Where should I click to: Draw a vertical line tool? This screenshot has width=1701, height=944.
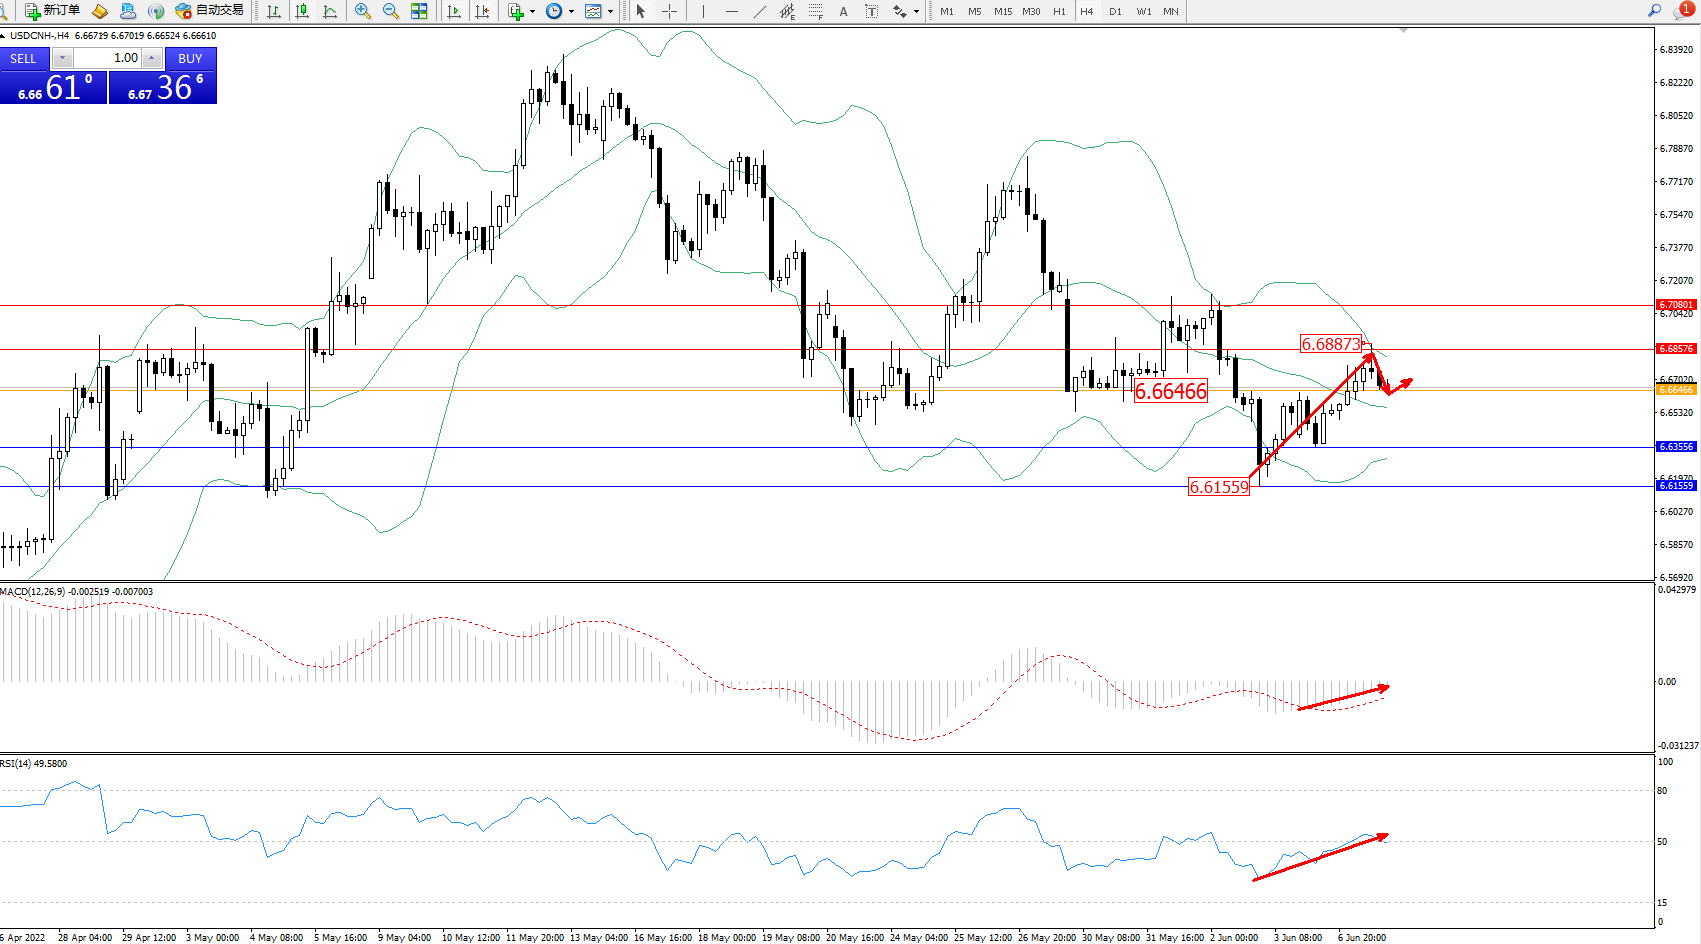point(703,11)
